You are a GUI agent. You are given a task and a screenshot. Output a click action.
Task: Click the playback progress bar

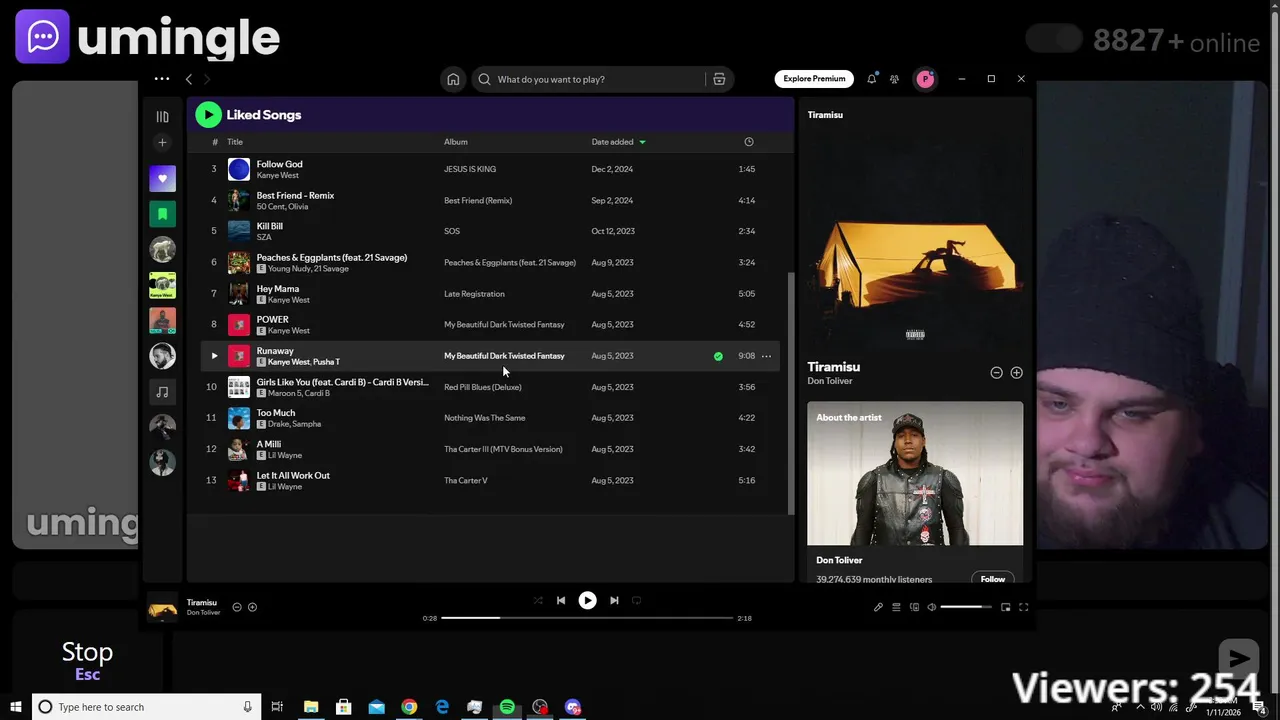coord(587,618)
